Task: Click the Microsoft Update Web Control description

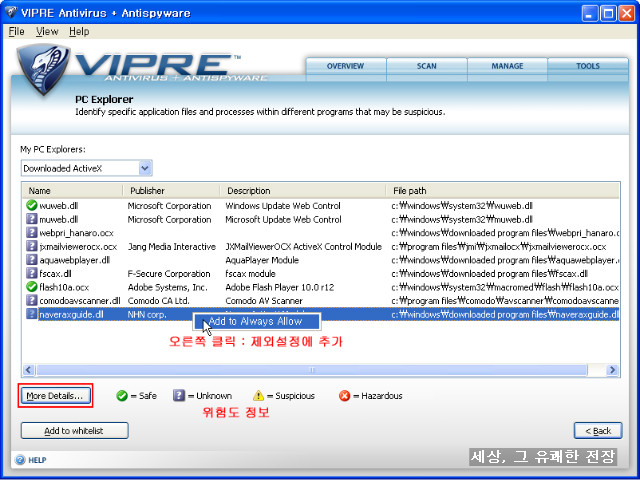Action: (x=283, y=220)
